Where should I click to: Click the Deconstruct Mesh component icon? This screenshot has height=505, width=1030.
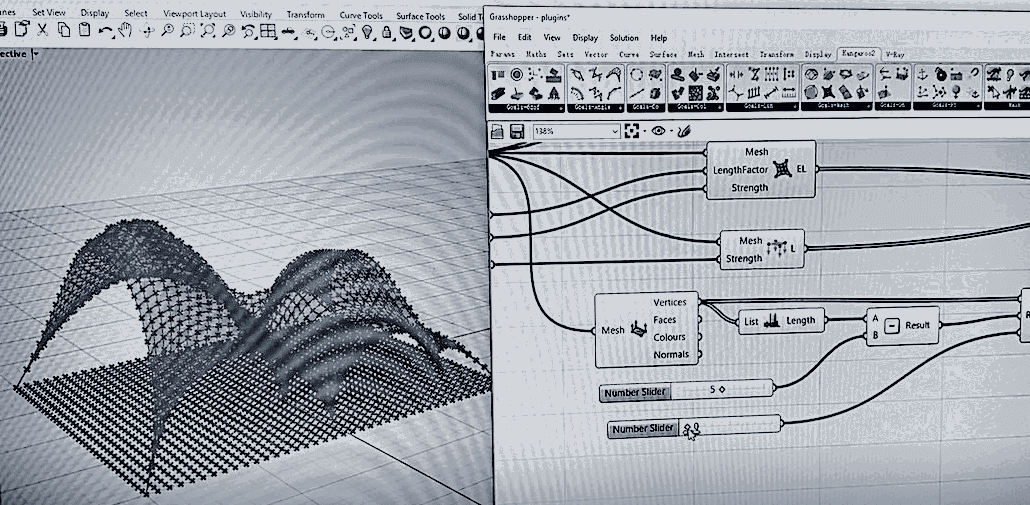(x=638, y=329)
